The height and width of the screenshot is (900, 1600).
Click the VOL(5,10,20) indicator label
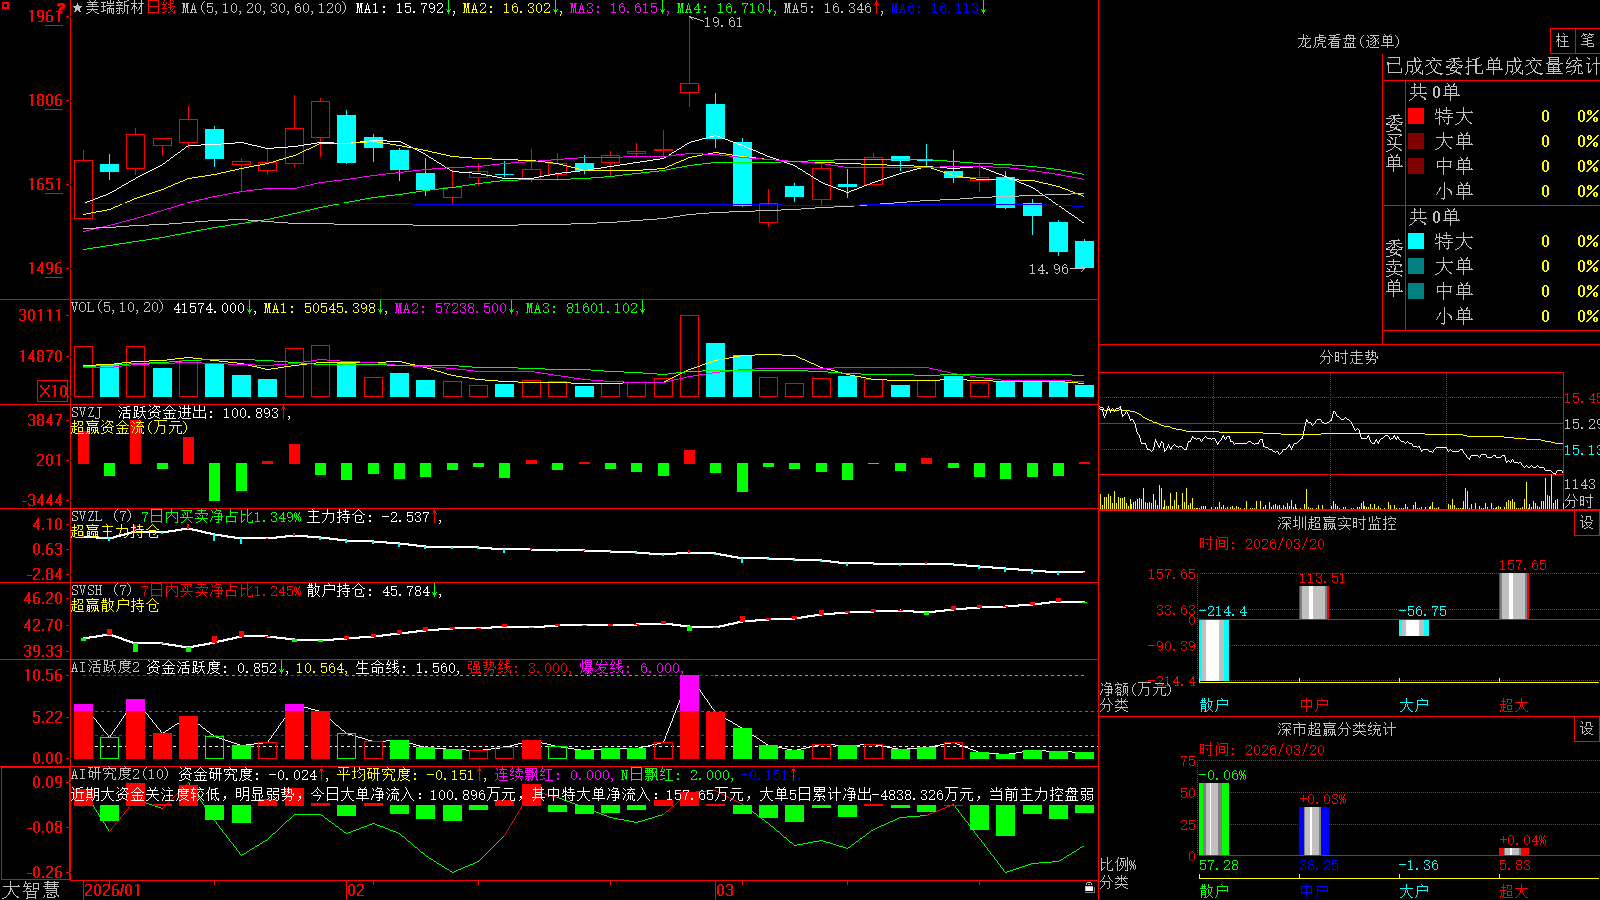click(117, 307)
